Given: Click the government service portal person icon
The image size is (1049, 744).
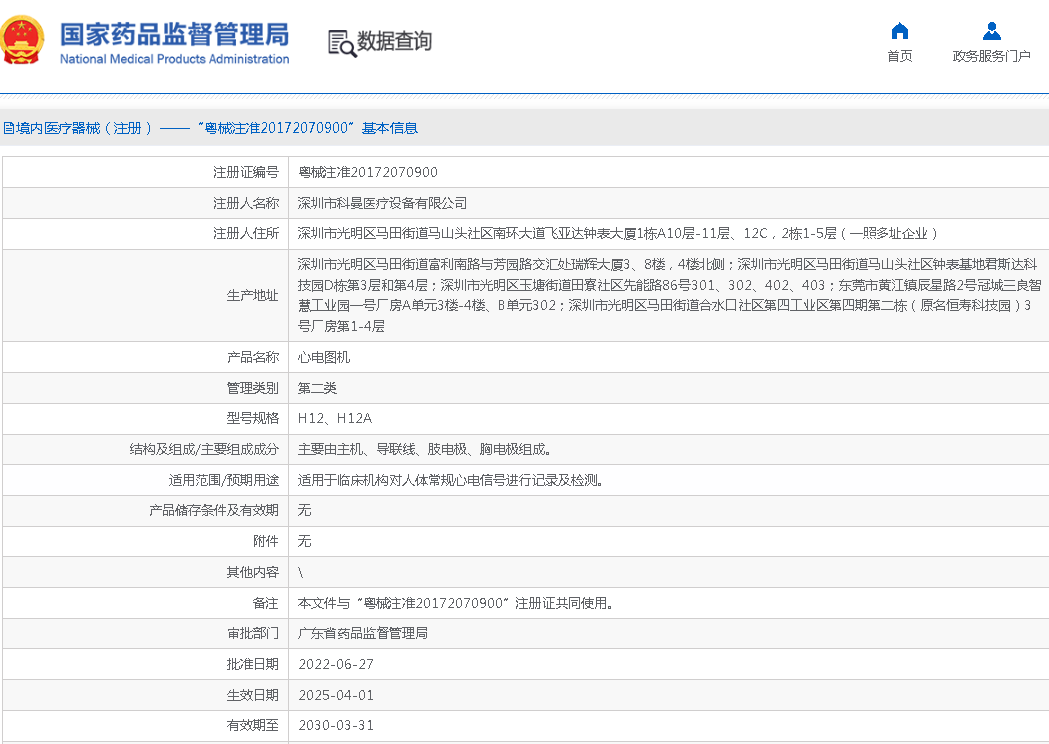Looking at the screenshot, I should point(991,31).
